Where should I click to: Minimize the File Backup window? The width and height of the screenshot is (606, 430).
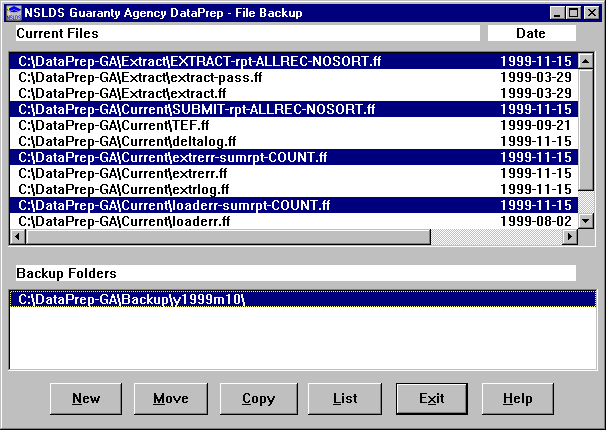[x=557, y=13]
